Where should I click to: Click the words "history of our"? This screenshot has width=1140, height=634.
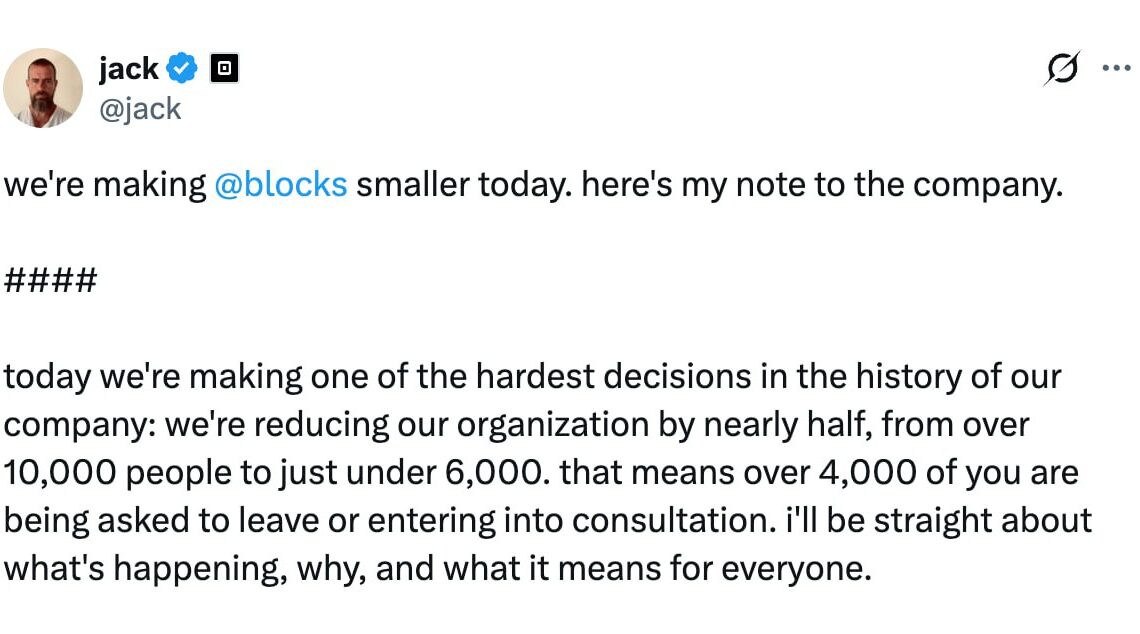tap(959, 377)
